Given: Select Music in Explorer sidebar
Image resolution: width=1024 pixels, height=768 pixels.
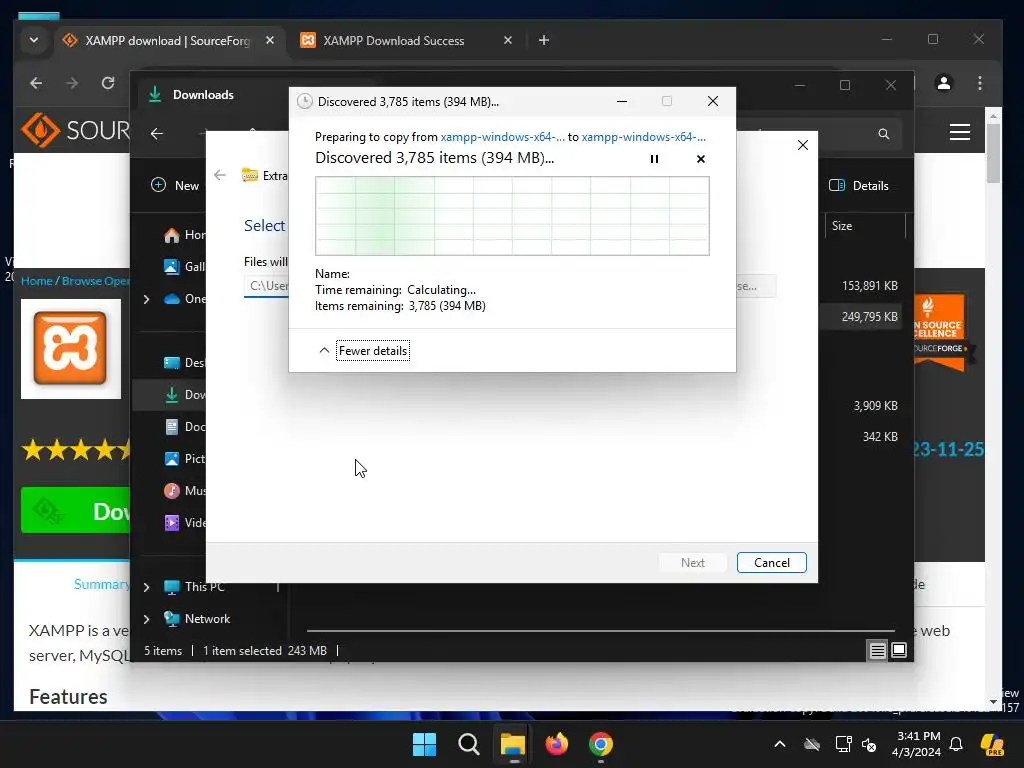Looking at the screenshot, I should click(x=185, y=490).
